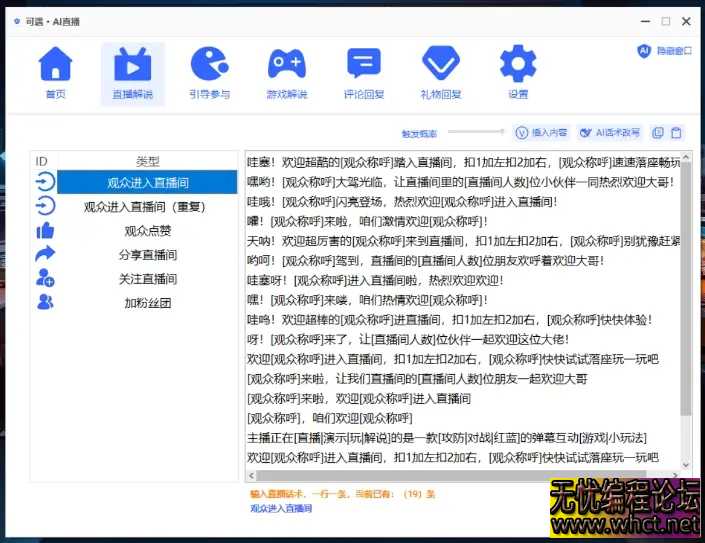Click the AI话术改写 button

tap(609, 133)
